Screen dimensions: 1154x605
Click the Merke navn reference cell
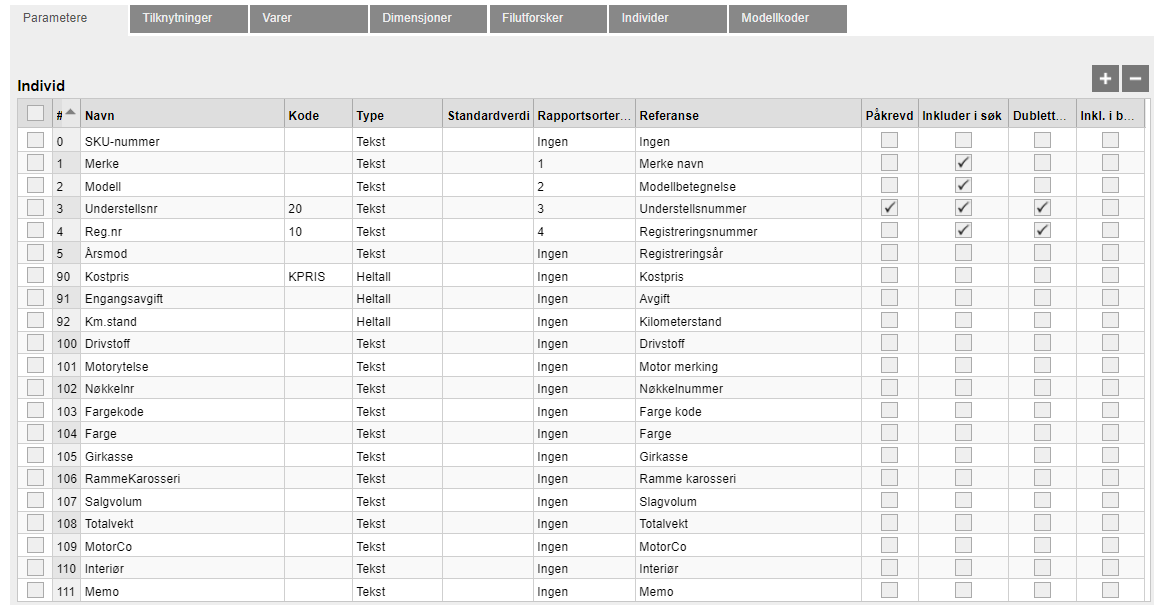[748, 163]
